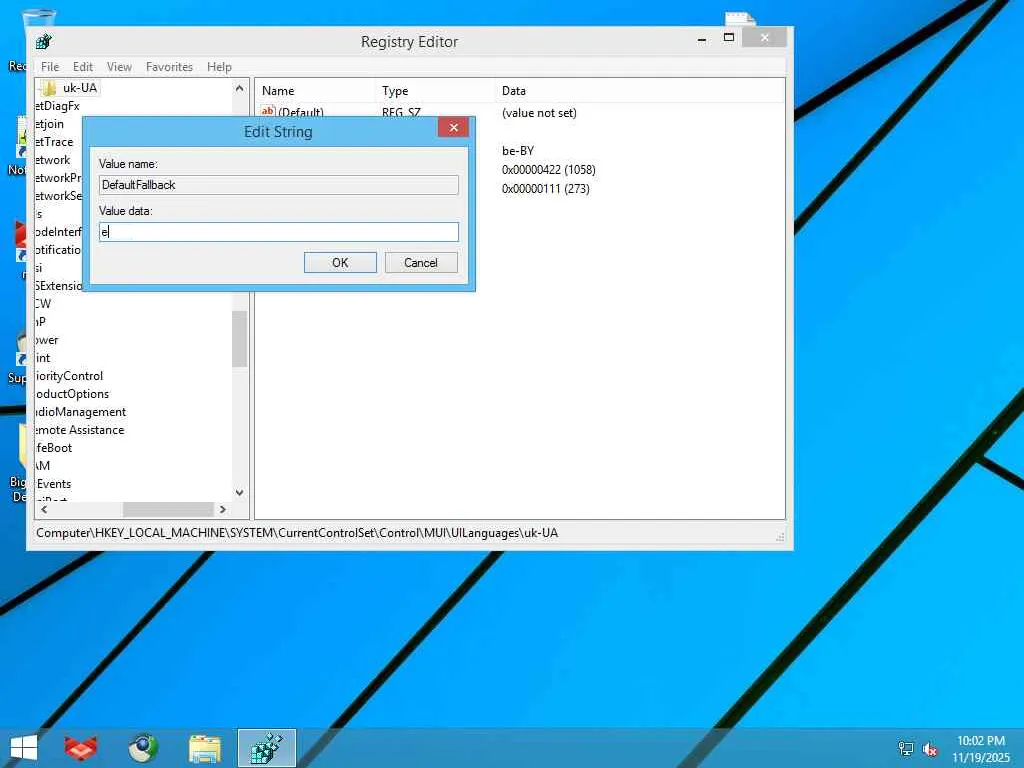Screen dimensions: 1024x768
Task: Select the Remote Assistance tree key
Action: tap(80, 430)
